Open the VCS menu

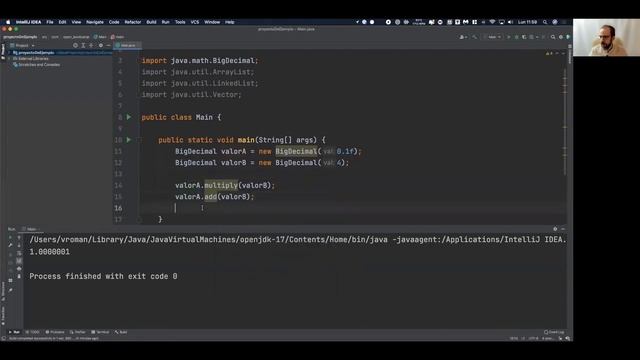click(x=195, y=22)
